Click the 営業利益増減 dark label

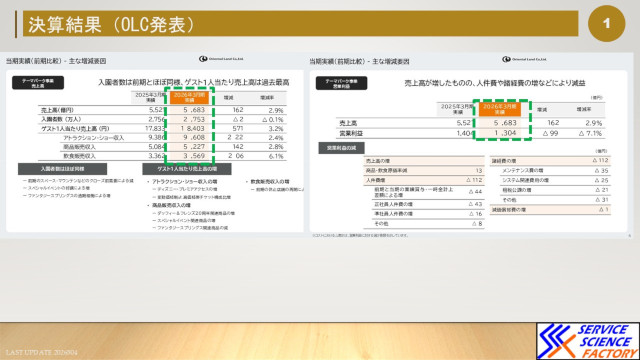(x=341, y=148)
